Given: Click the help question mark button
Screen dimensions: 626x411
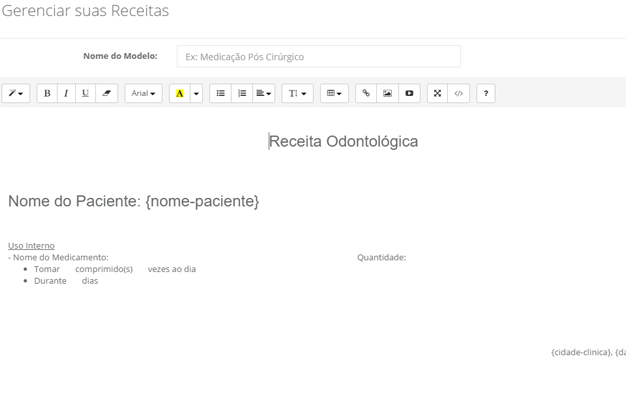Looking at the screenshot, I should pos(486,93).
